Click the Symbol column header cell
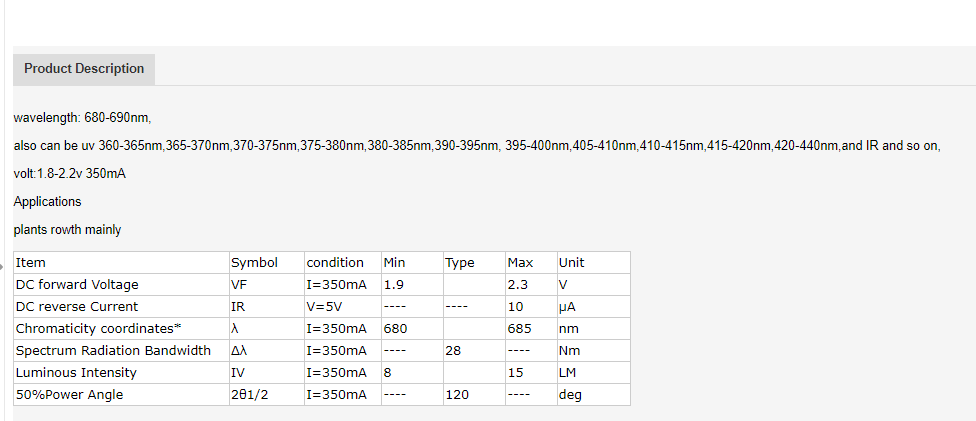 tap(267, 263)
